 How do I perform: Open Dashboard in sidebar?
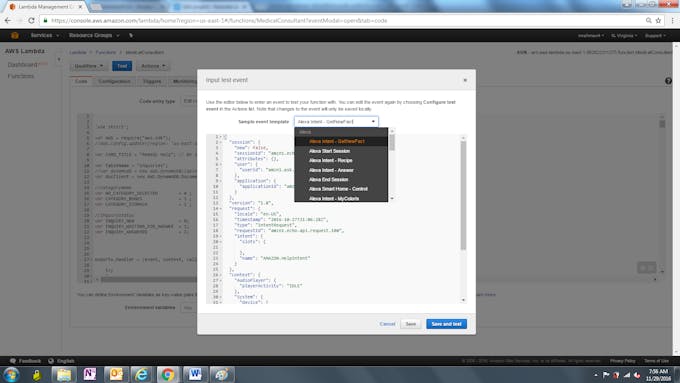pos(23,65)
